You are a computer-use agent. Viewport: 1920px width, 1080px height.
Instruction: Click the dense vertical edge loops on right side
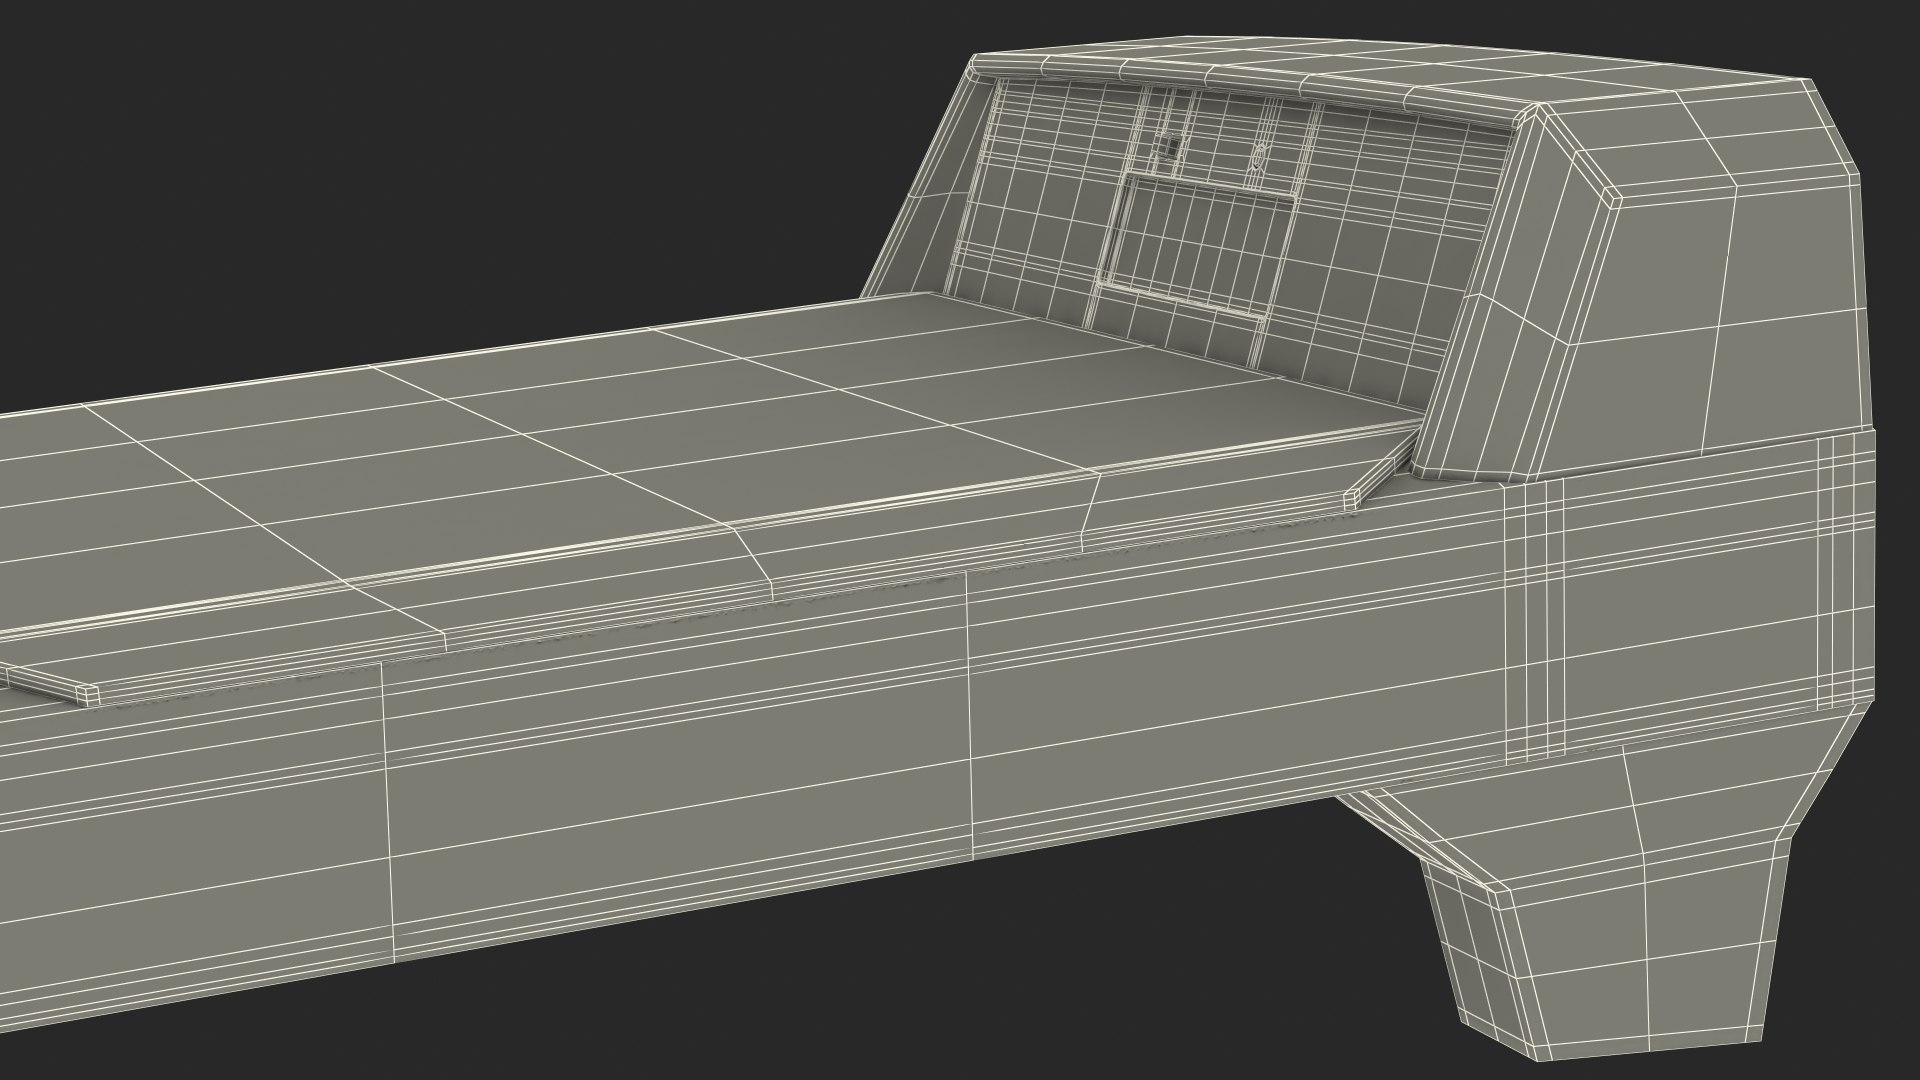(x=1535, y=620)
